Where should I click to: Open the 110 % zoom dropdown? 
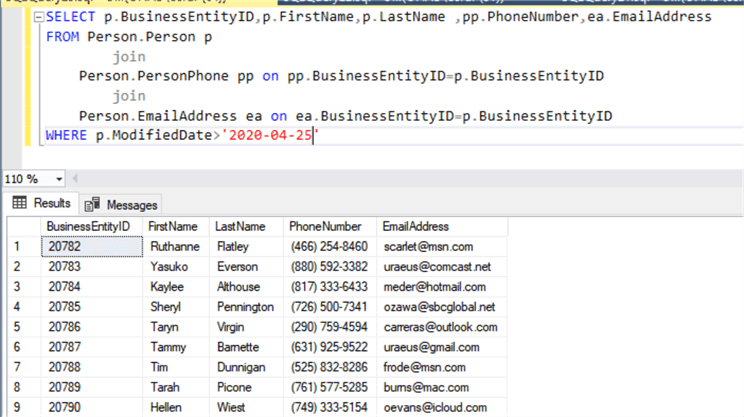(x=59, y=179)
